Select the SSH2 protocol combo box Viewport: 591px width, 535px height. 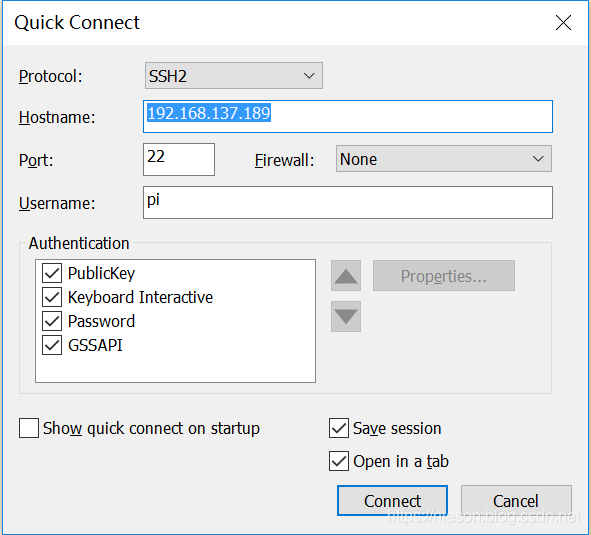coord(234,76)
